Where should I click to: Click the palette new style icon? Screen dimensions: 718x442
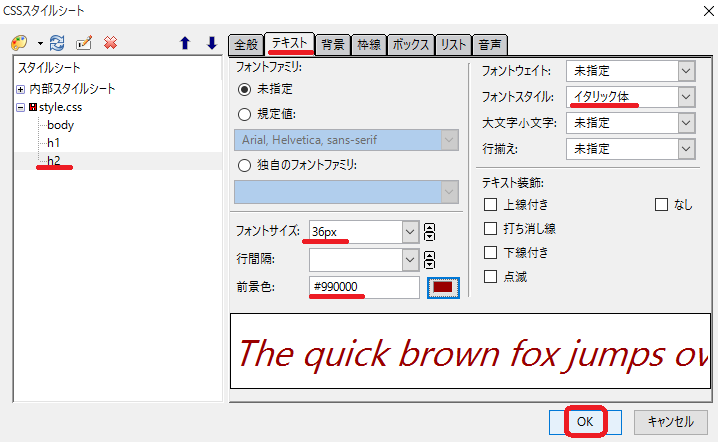20,43
